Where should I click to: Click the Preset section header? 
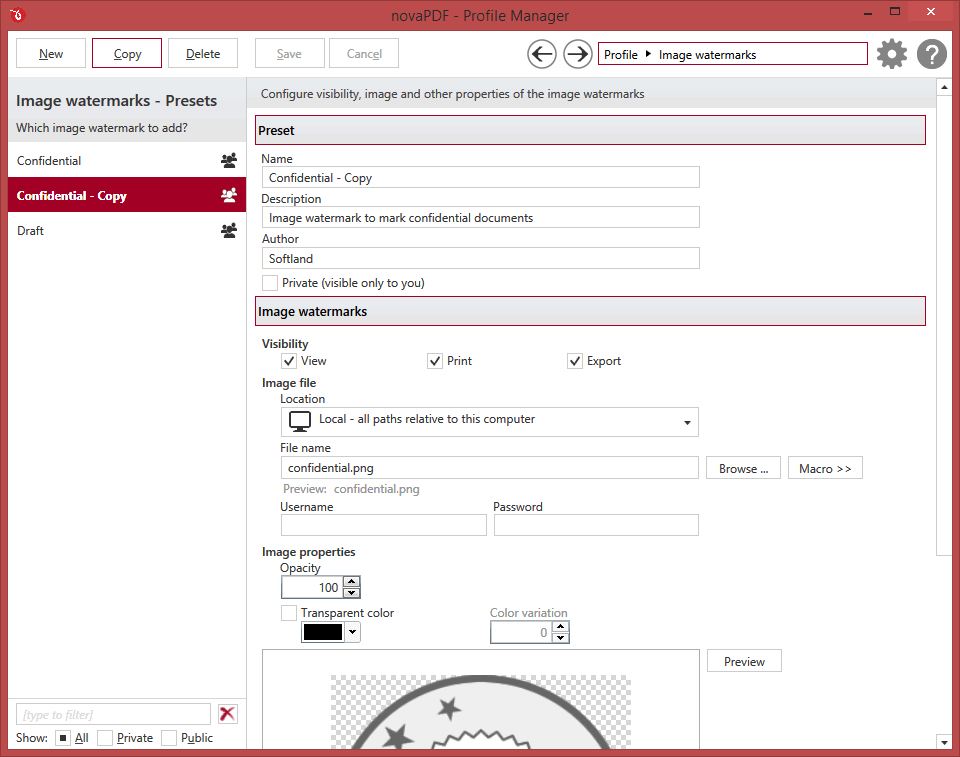(590, 130)
